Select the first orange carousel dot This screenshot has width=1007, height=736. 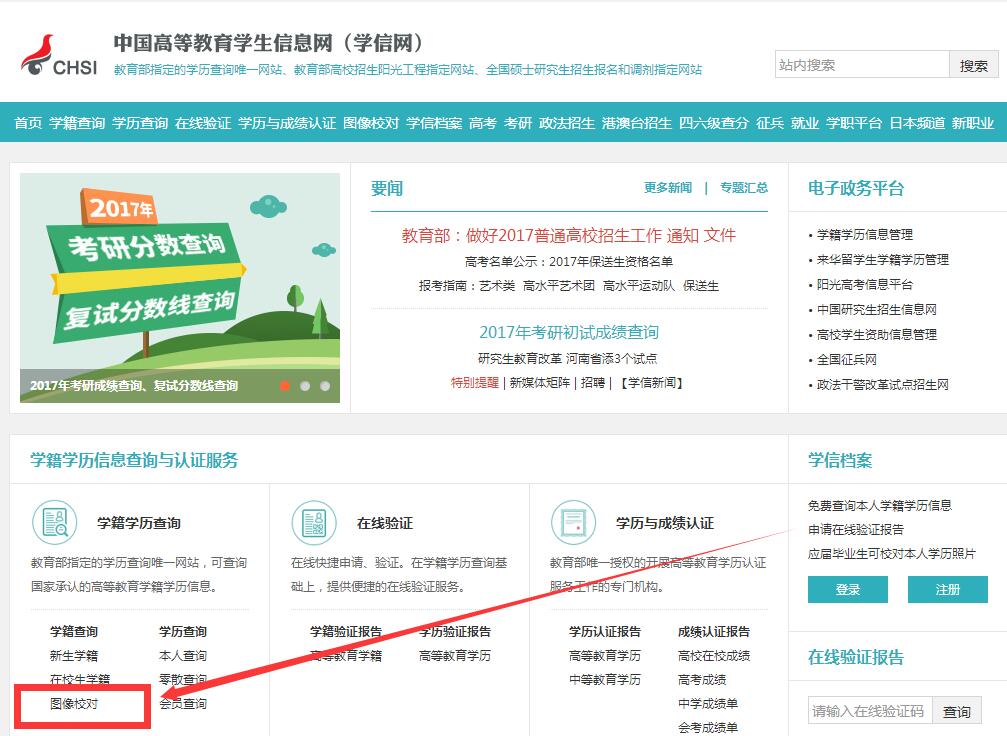tap(285, 385)
